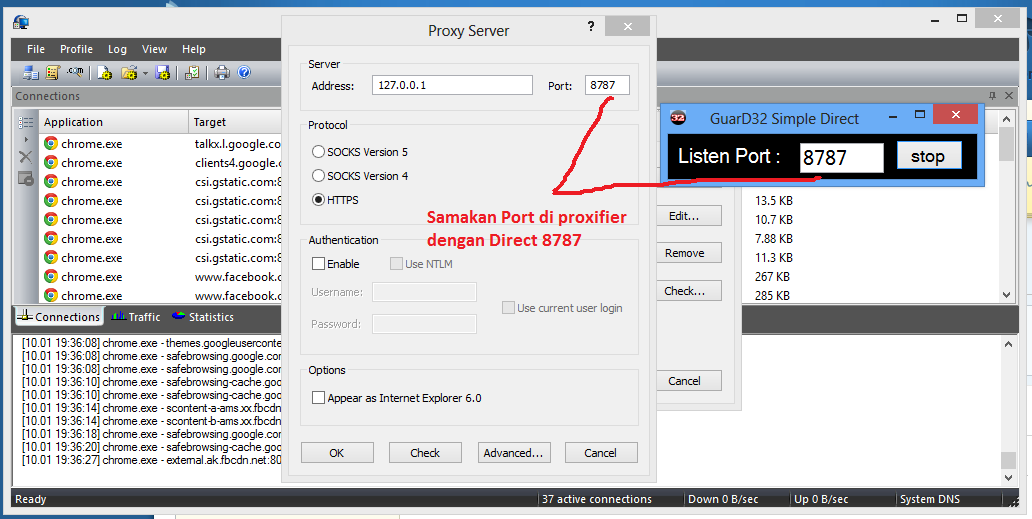Click the X icon in Connections sidebar

tap(26, 157)
